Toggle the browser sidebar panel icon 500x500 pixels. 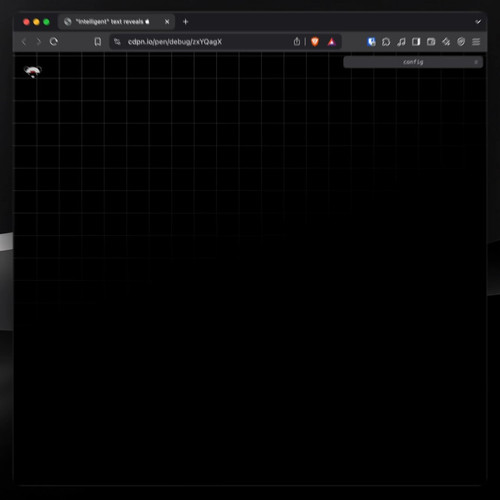point(416,42)
